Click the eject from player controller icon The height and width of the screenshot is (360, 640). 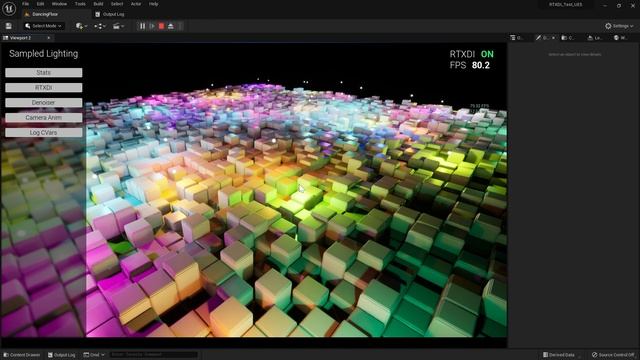(x=171, y=26)
